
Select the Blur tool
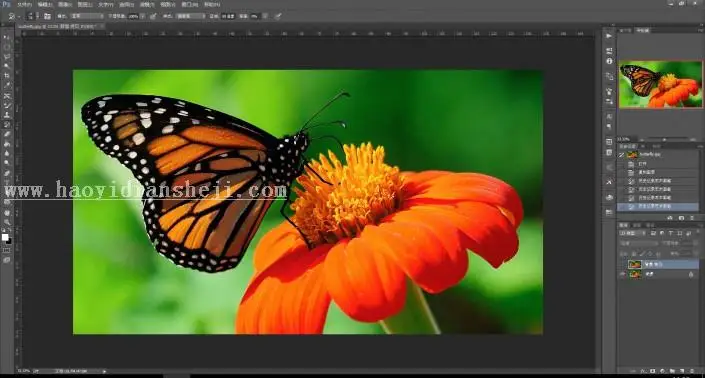coord(7,153)
